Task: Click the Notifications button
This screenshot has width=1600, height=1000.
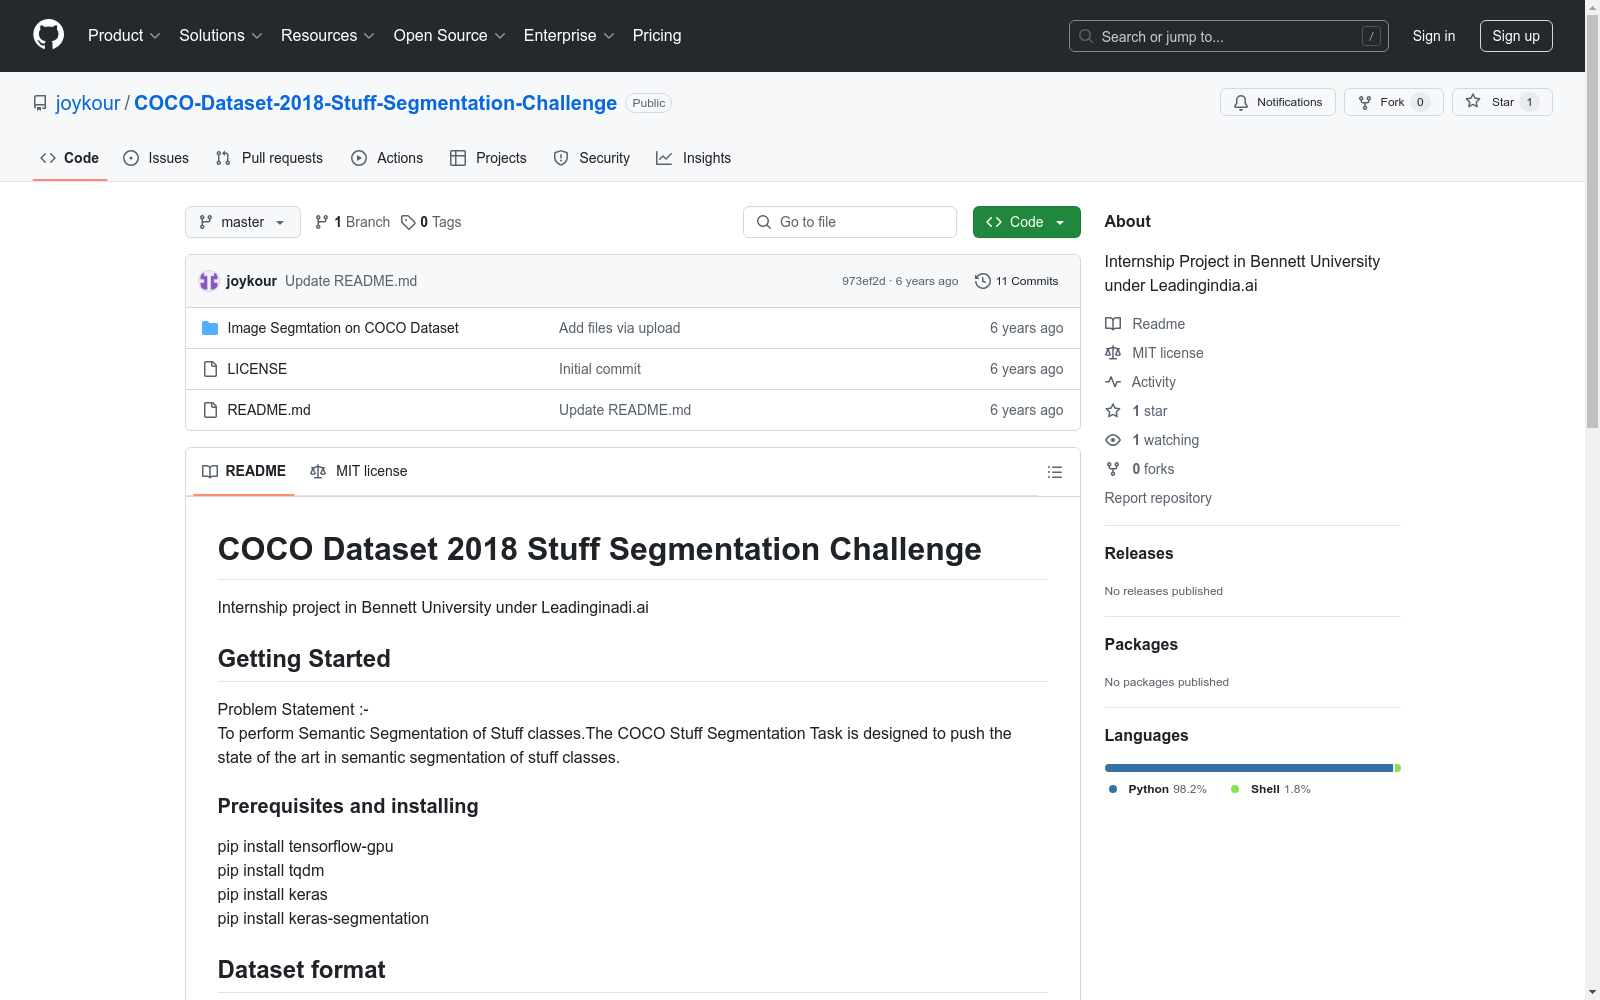Action: (1278, 102)
